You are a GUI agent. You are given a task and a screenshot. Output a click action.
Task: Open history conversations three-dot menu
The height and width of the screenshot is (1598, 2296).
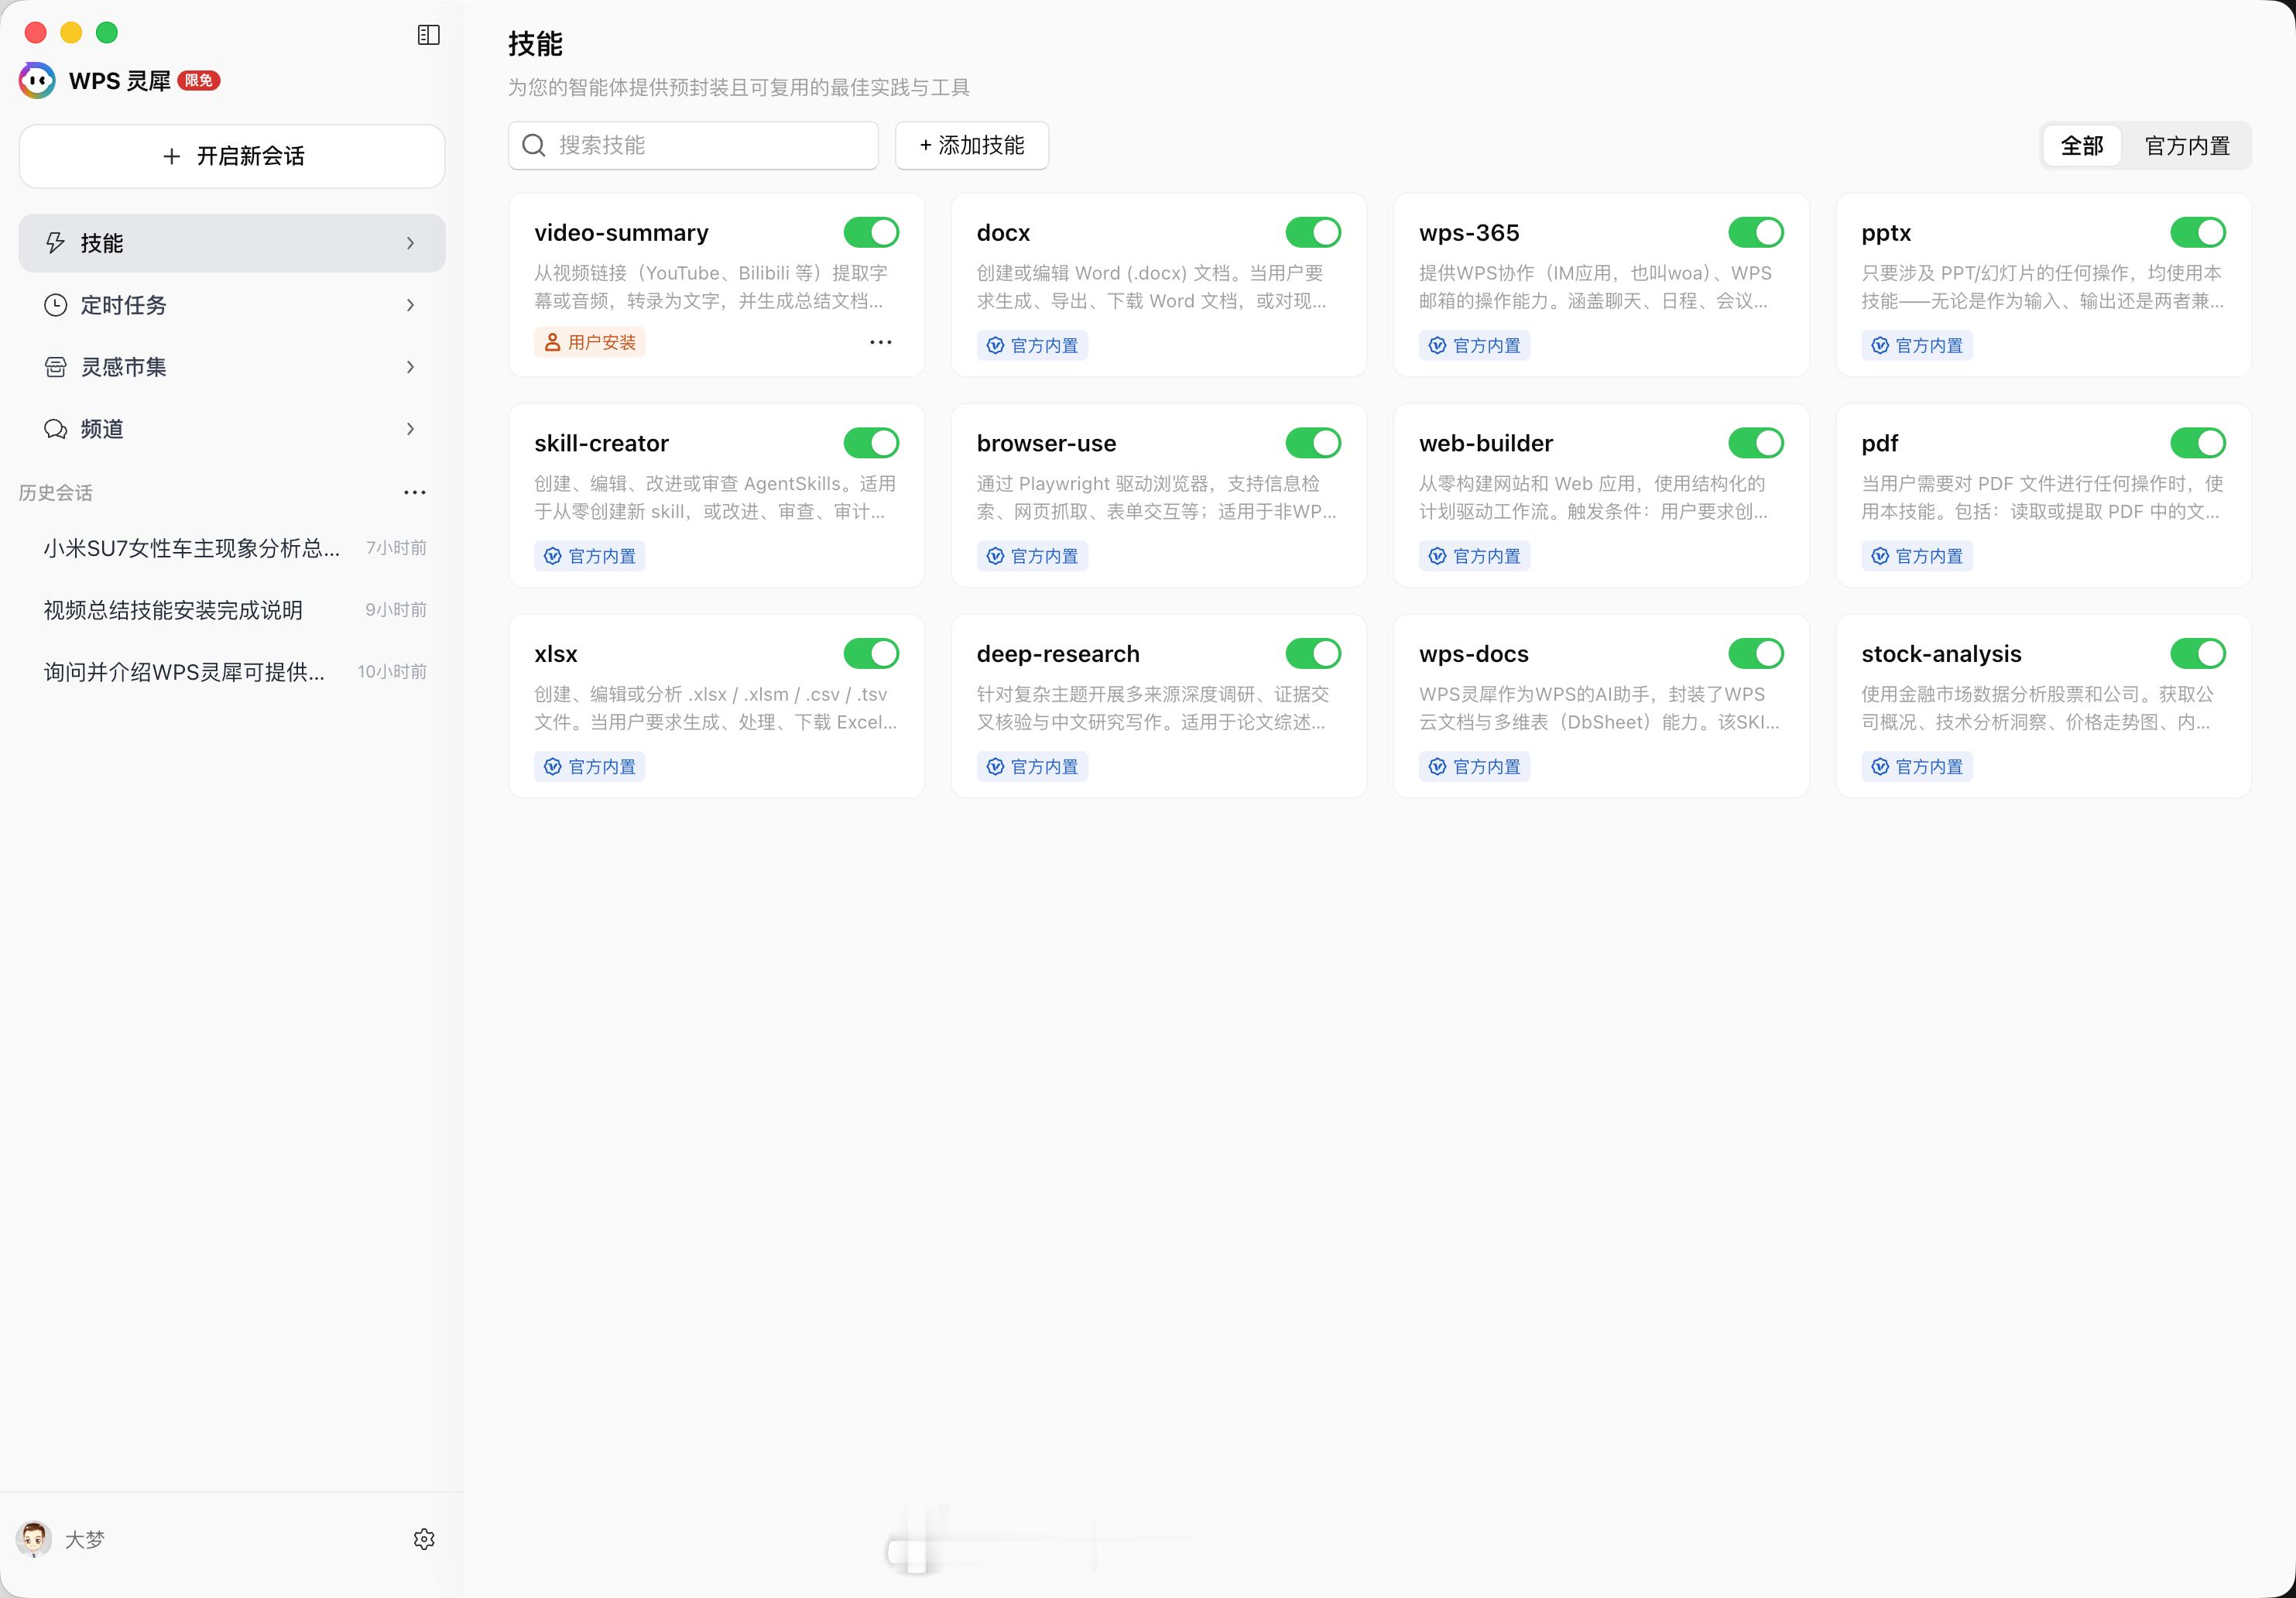coord(414,492)
